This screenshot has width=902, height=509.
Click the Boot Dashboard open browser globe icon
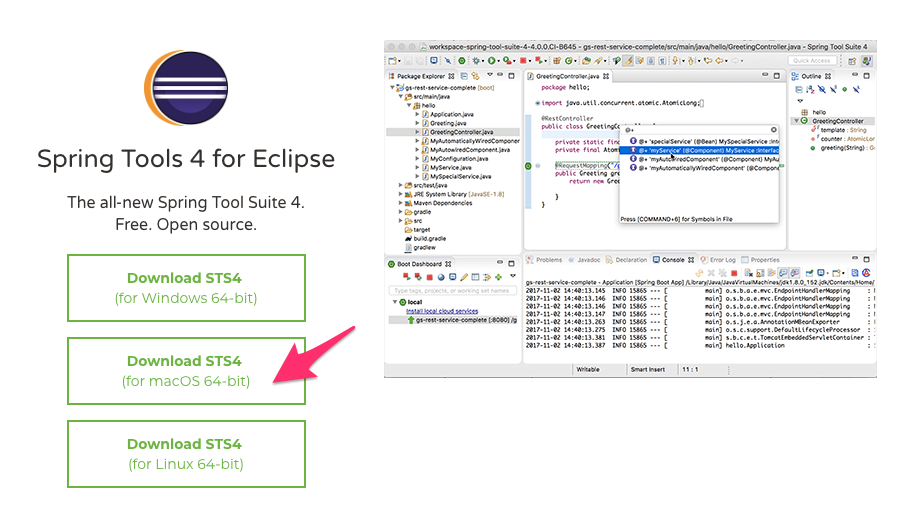pos(441,277)
